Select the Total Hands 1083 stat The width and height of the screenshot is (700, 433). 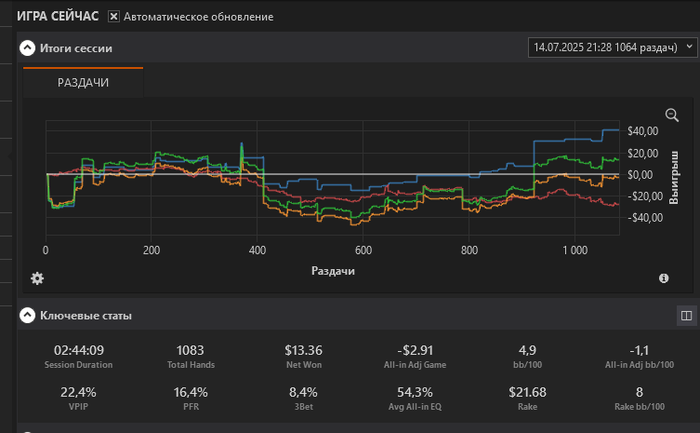pyautogui.click(x=190, y=350)
